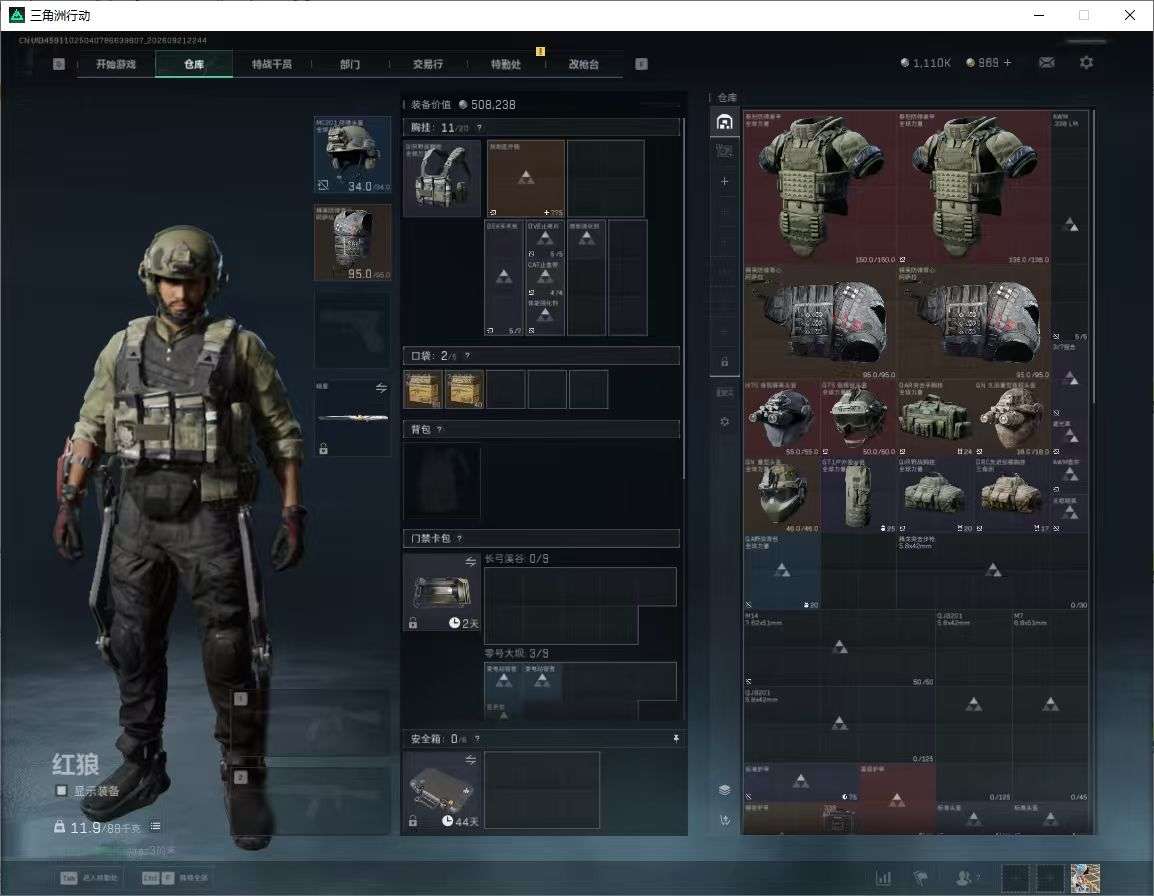The image size is (1154, 896).
Task: Open the settings gear in top bar
Action: [1086, 63]
